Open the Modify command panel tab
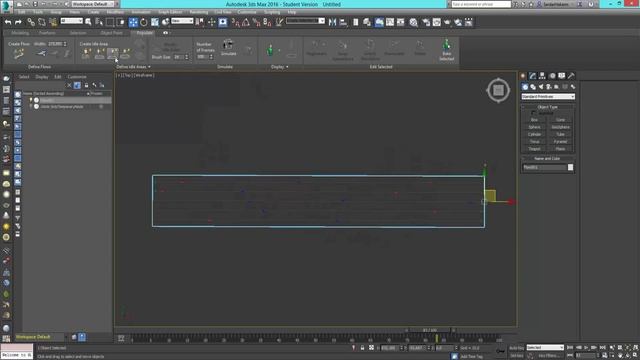Image resolution: width=640 pixels, height=360 pixels. (x=533, y=76)
